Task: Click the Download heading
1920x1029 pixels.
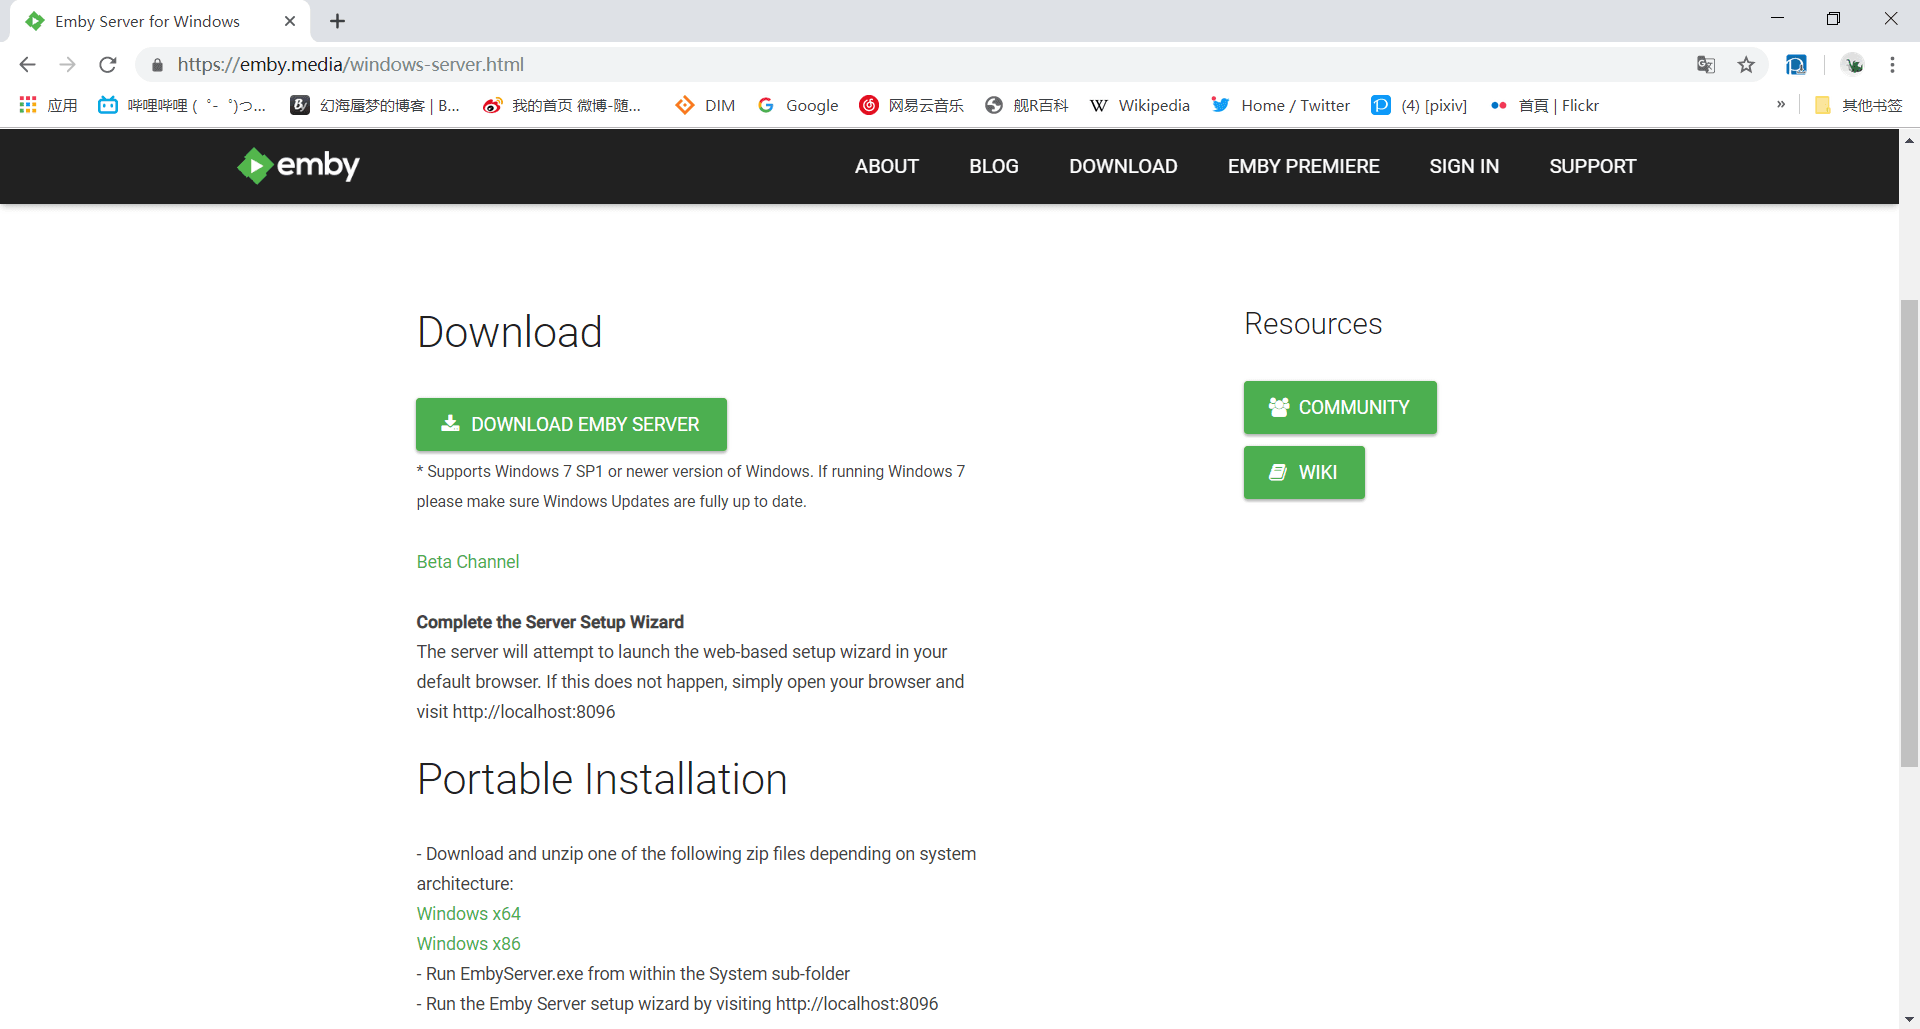Action: click(x=509, y=332)
